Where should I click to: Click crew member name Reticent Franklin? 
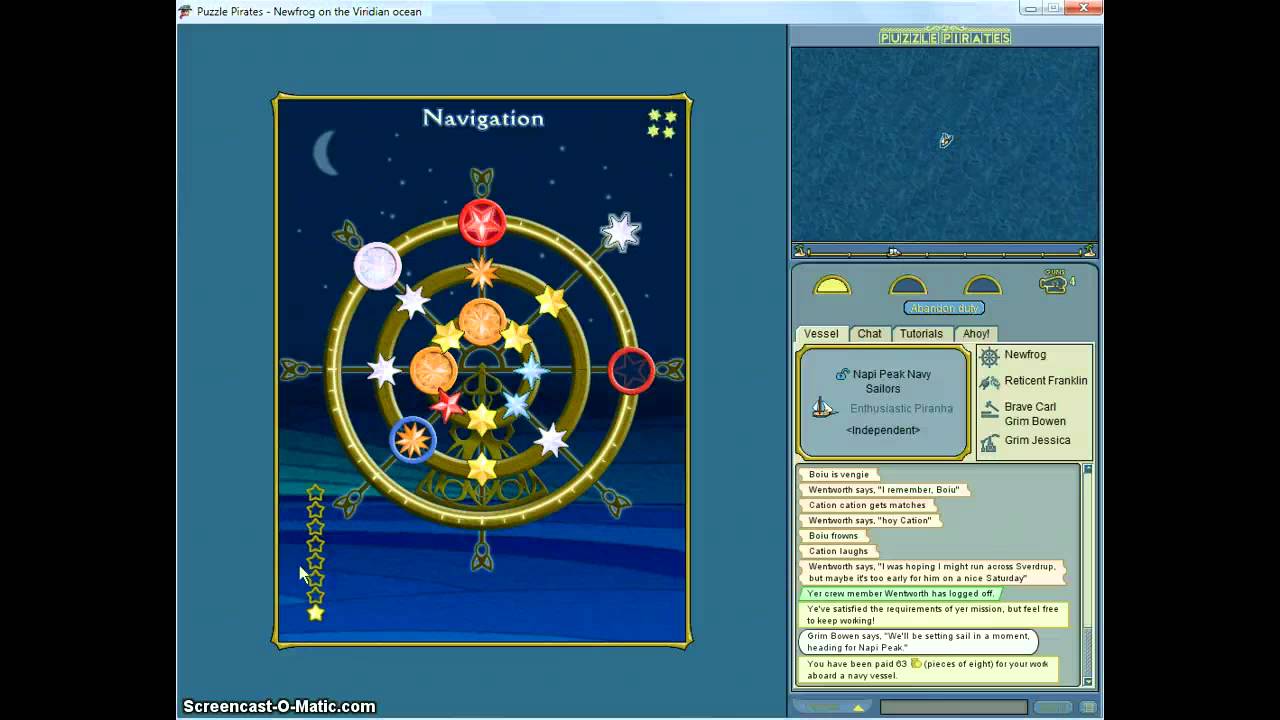[1046, 381]
